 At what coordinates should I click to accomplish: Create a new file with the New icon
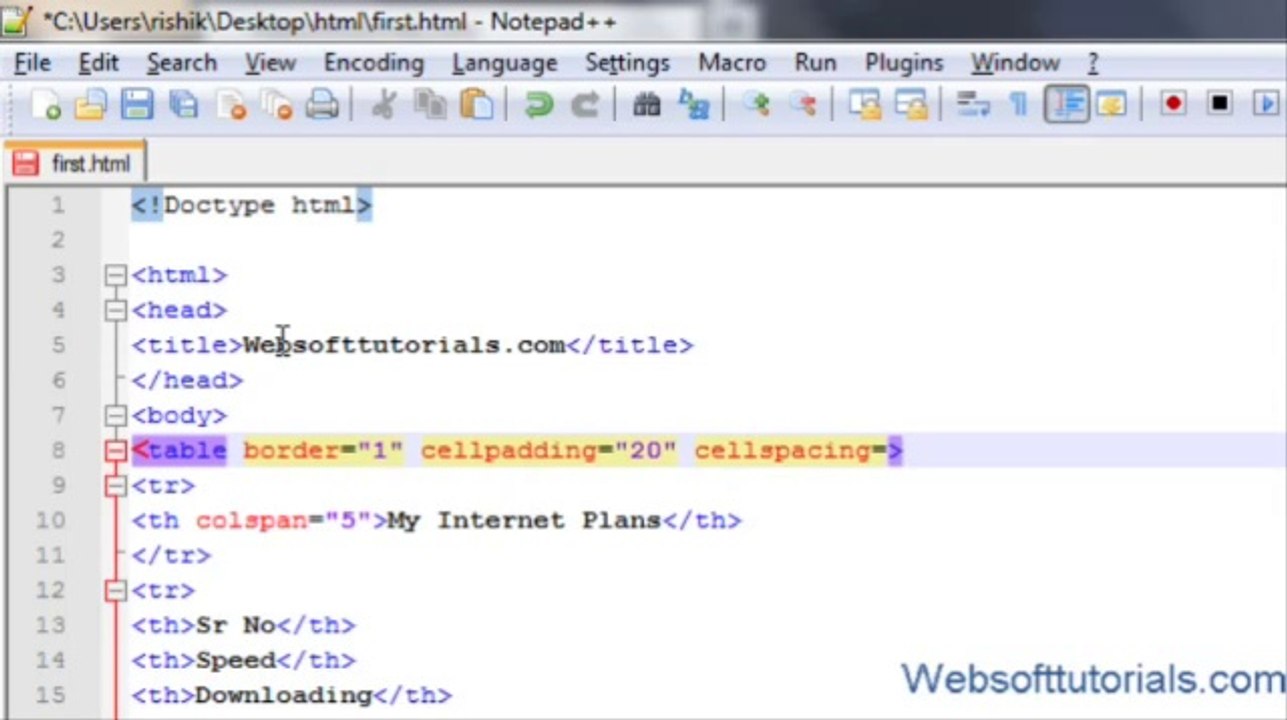tap(45, 104)
